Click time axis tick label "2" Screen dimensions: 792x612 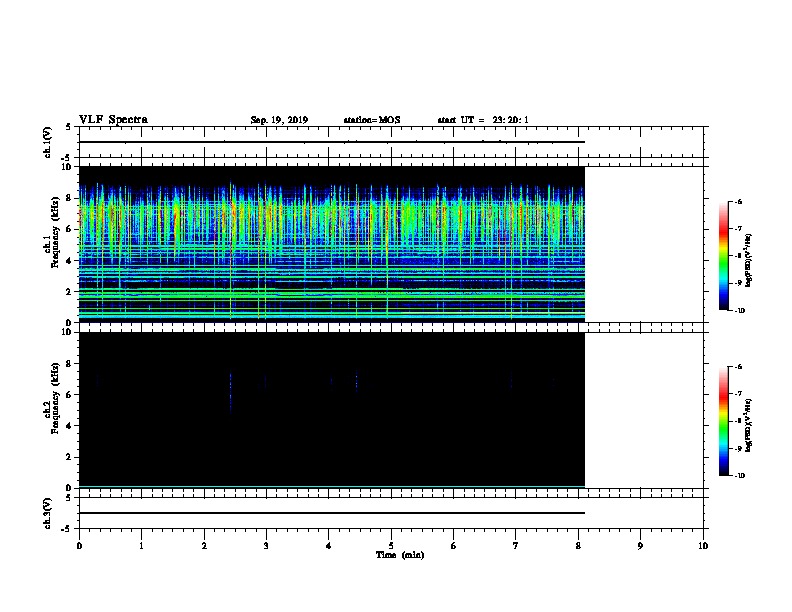click(204, 546)
